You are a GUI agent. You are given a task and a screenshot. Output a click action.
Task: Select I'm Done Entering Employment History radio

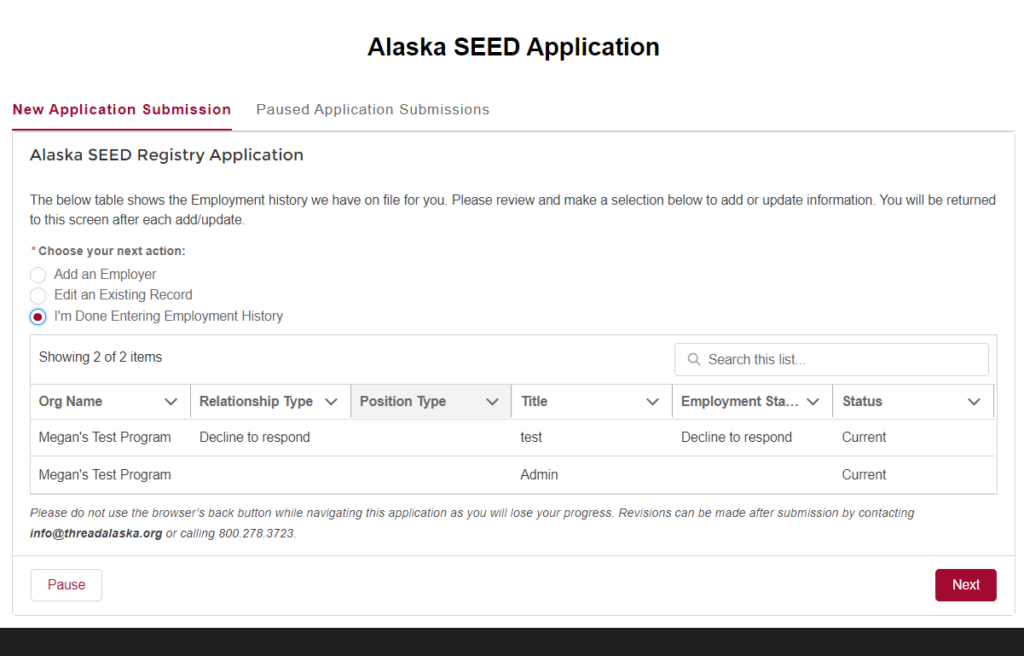coord(38,317)
